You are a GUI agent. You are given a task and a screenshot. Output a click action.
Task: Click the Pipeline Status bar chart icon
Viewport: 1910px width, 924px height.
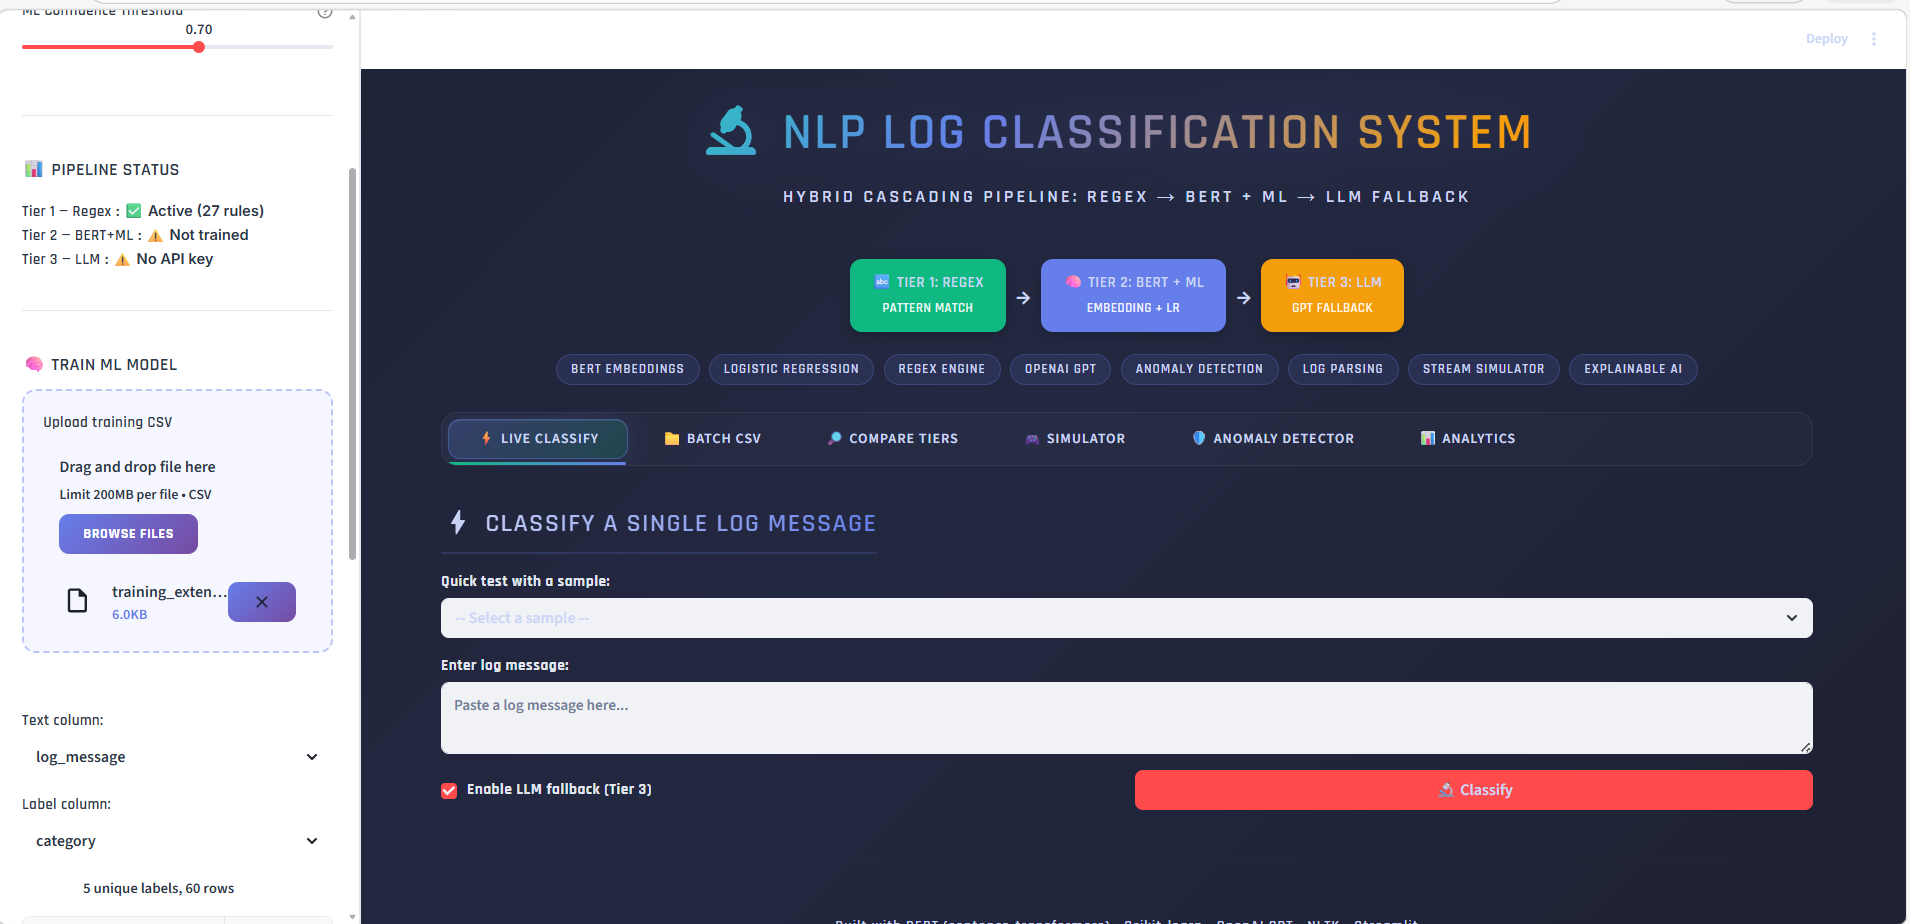[x=34, y=169]
